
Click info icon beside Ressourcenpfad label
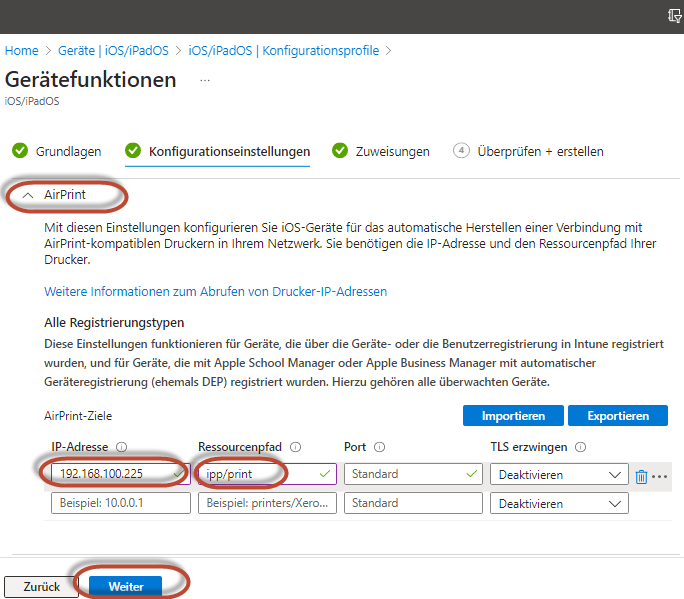(x=296, y=448)
